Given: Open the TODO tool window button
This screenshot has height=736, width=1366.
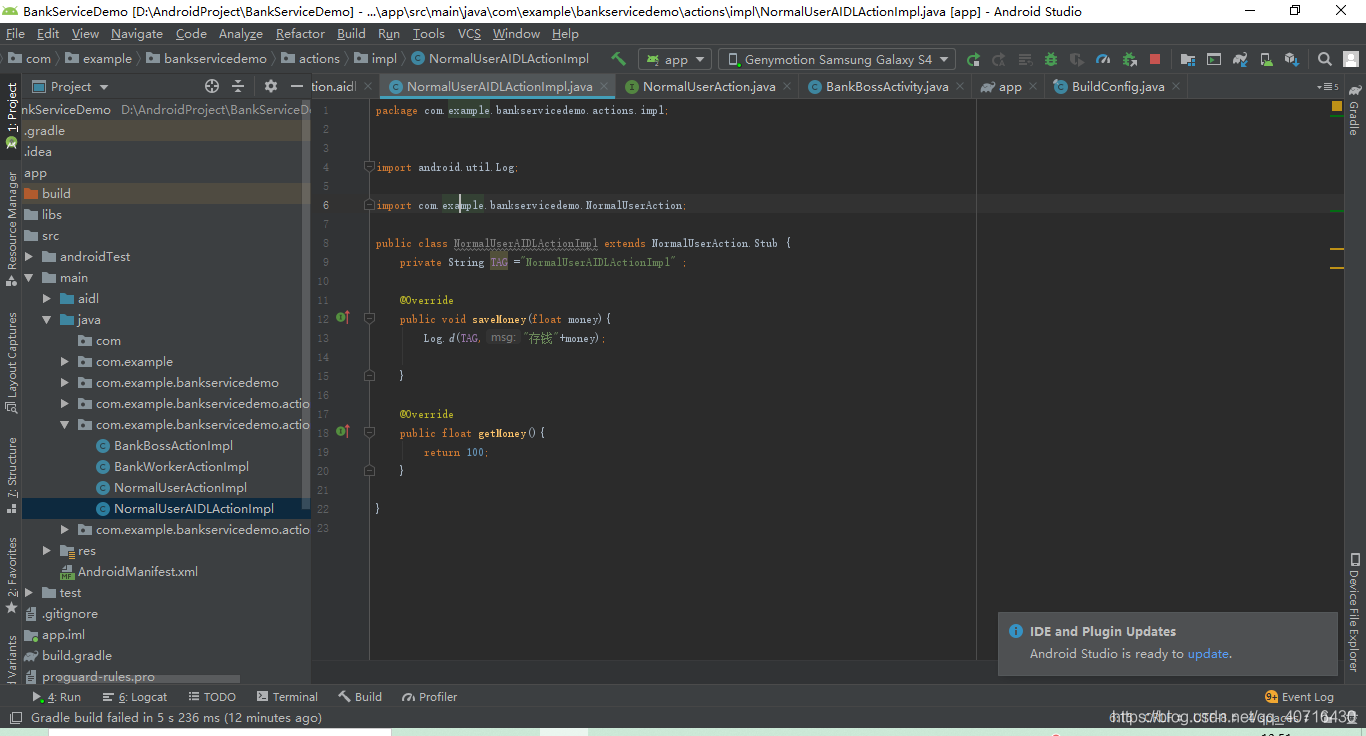Looking at the screenshot, I should [x=212, y=697].
